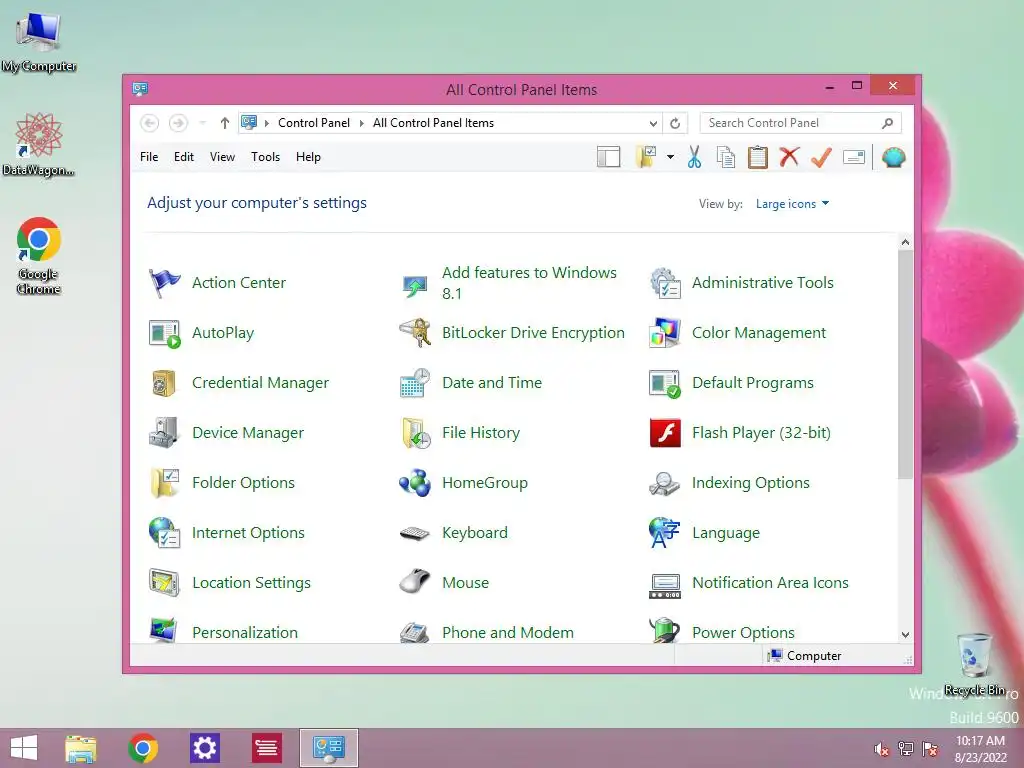The height and width of the screenshot is (768, 1024).
Task: Click the Up one level arrow
Action: click(225, 123)
